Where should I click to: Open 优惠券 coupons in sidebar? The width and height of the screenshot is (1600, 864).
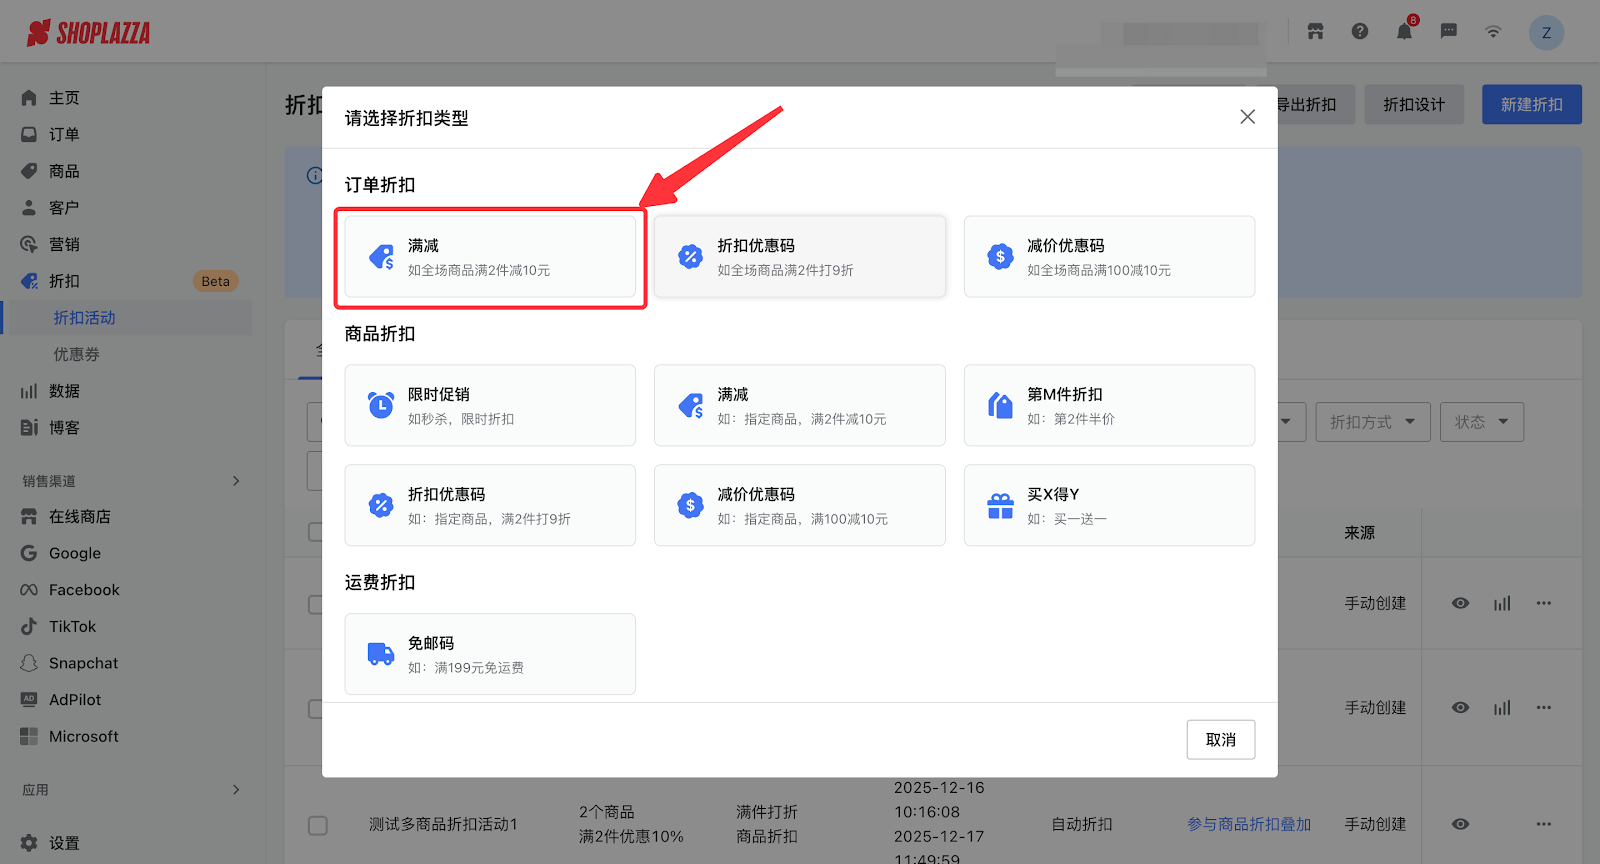(76, 355)
